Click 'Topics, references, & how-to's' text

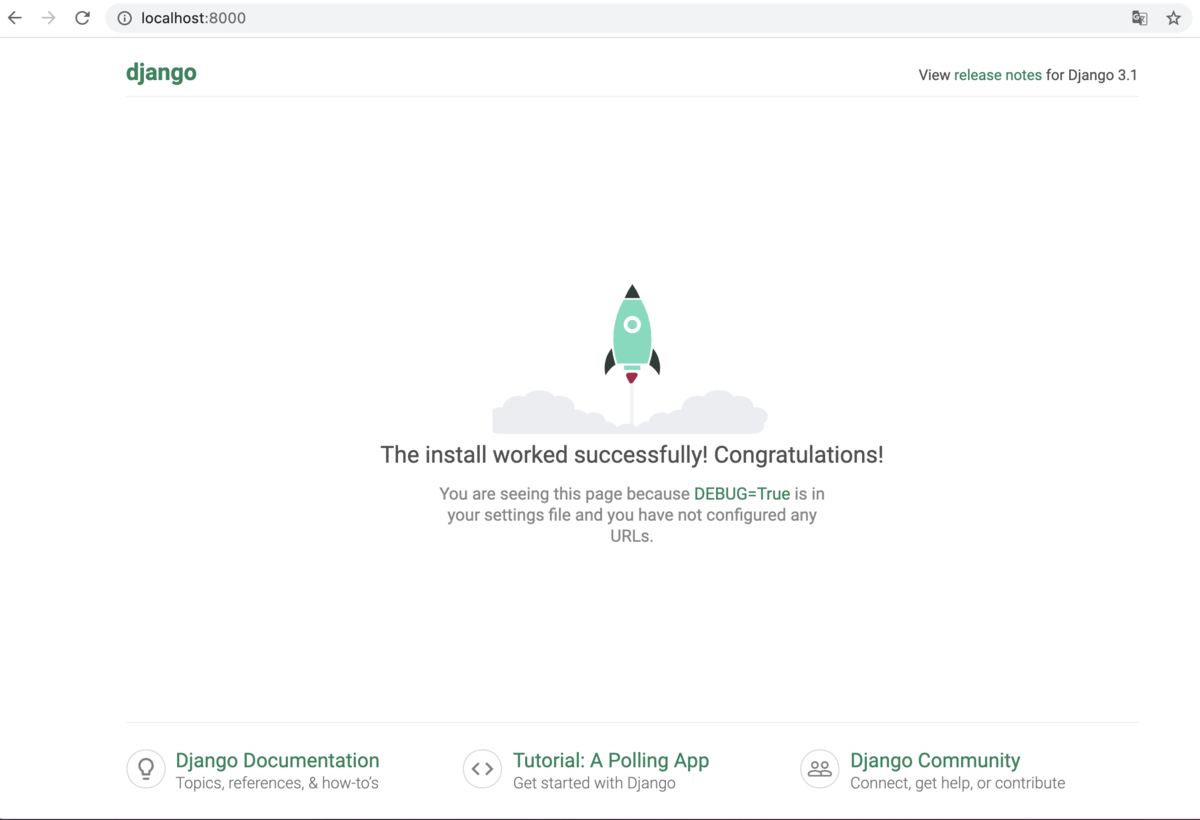tap(277, 783)
